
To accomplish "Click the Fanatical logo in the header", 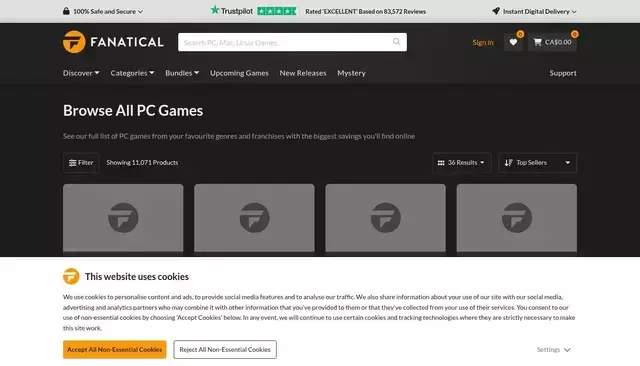I will pos(113,42).
